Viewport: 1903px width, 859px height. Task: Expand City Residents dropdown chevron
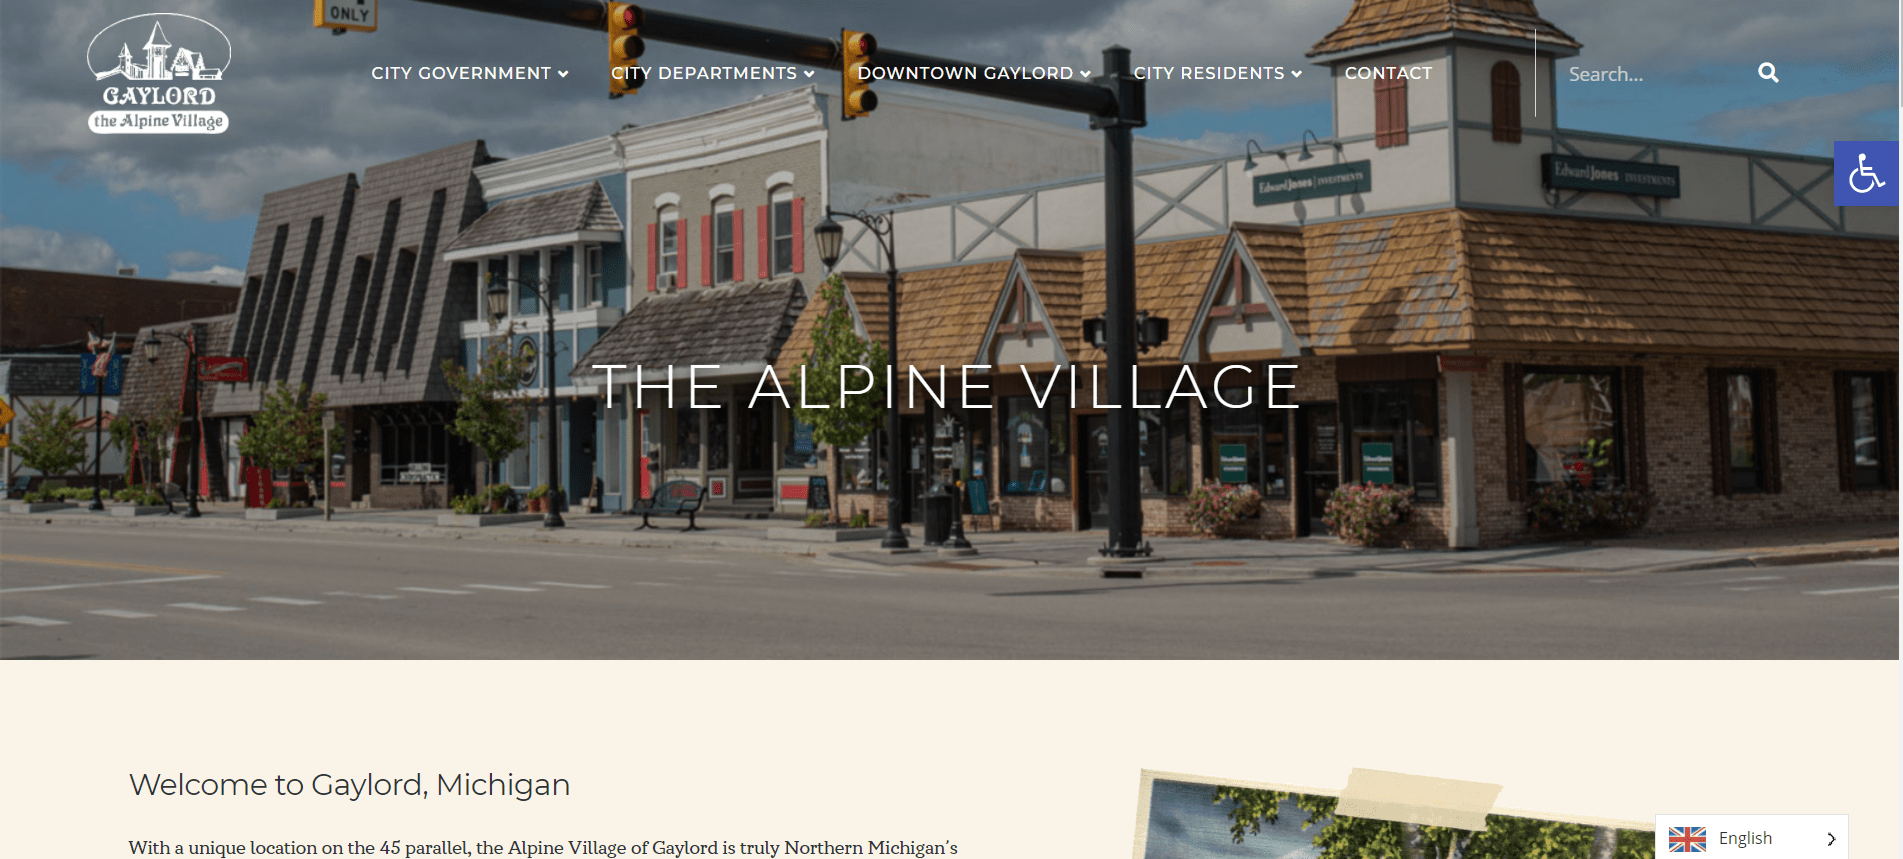tap(1297, 74)
